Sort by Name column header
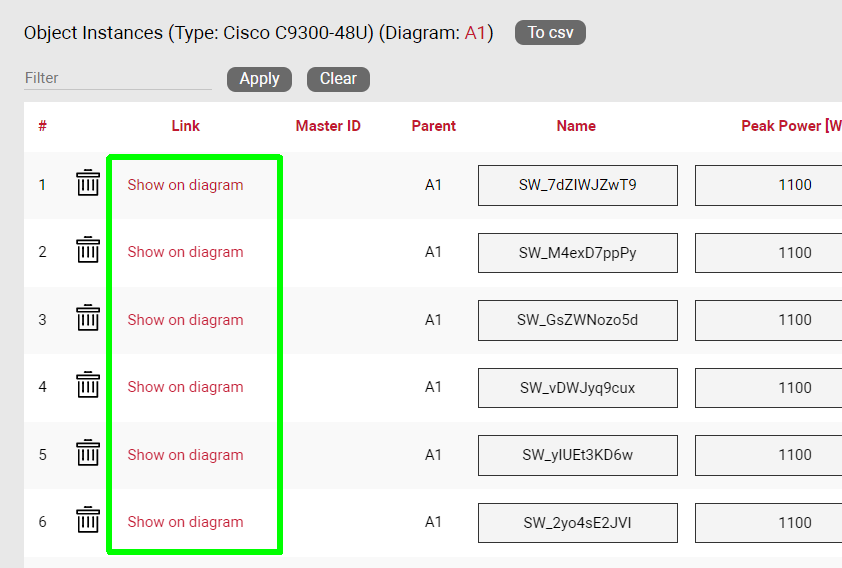The width and height of the screenshot is (842, 568). [x=576, y=126]
